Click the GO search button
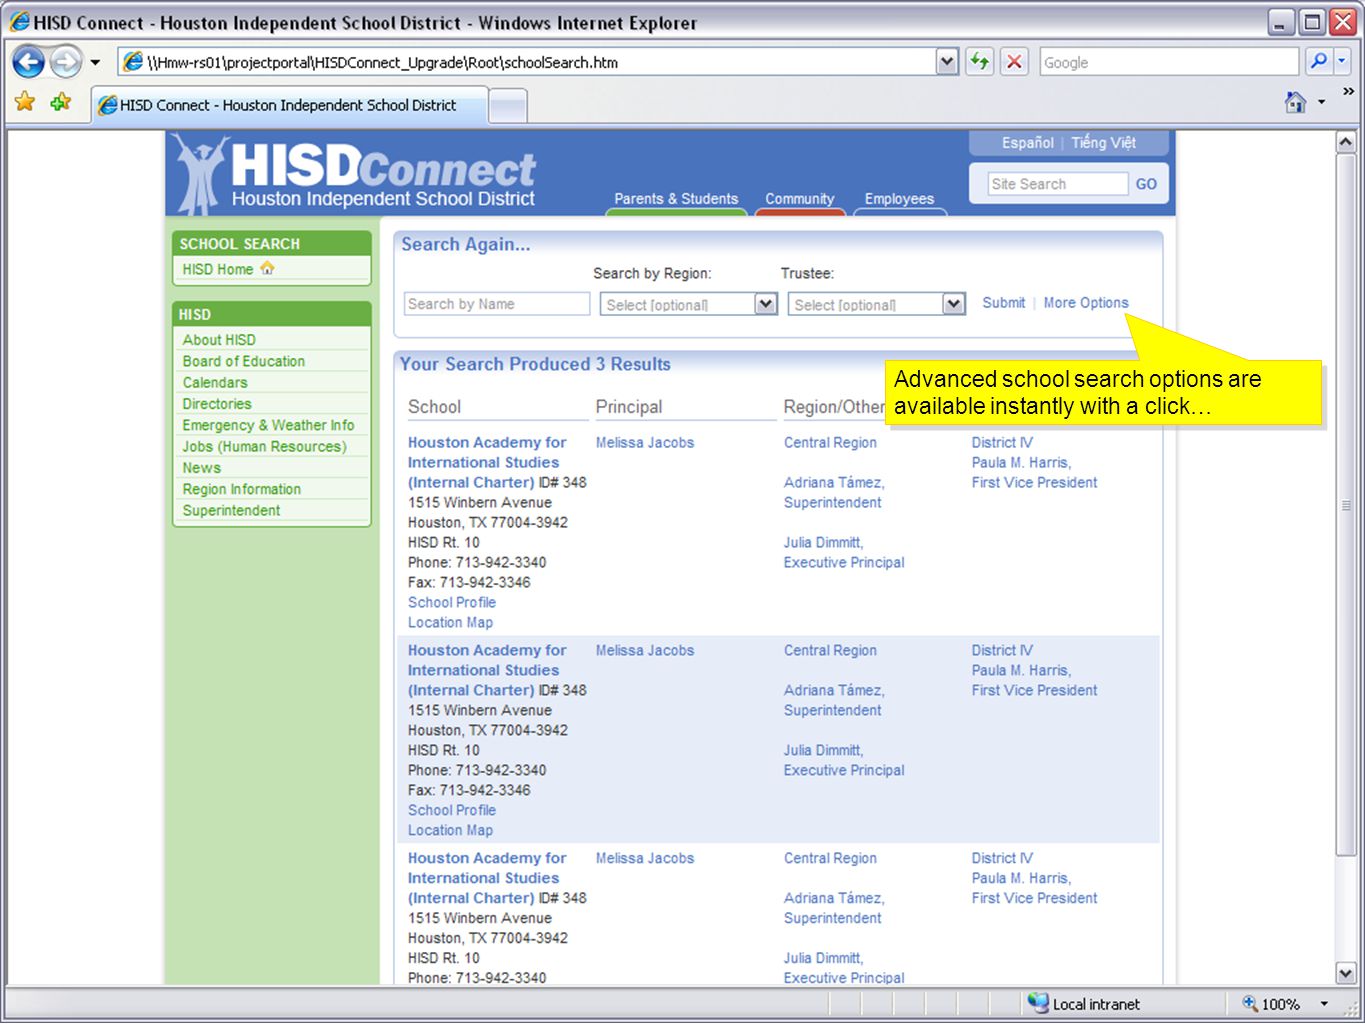The height and width of the screenshot is (1024, 1365). pyautogui.click(x=1146, y=184)
